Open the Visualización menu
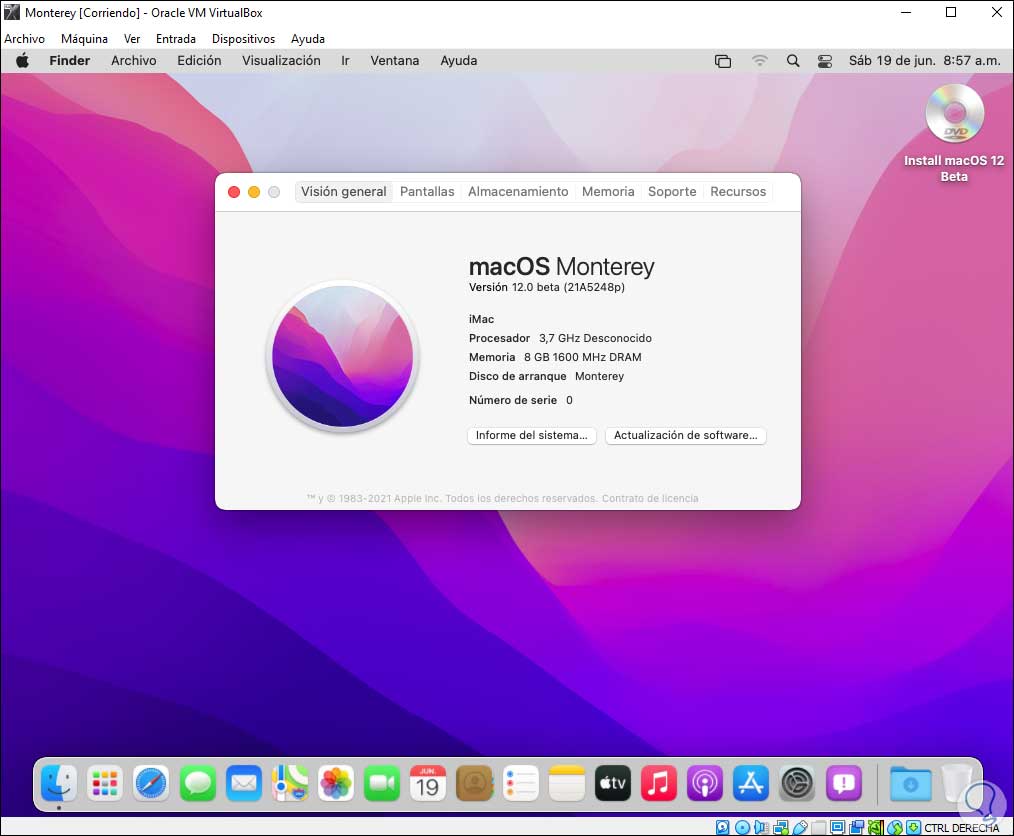Image resolution: width=1014 pixels, height=836 pixels. pyautogui.click(x=281, y=61)
